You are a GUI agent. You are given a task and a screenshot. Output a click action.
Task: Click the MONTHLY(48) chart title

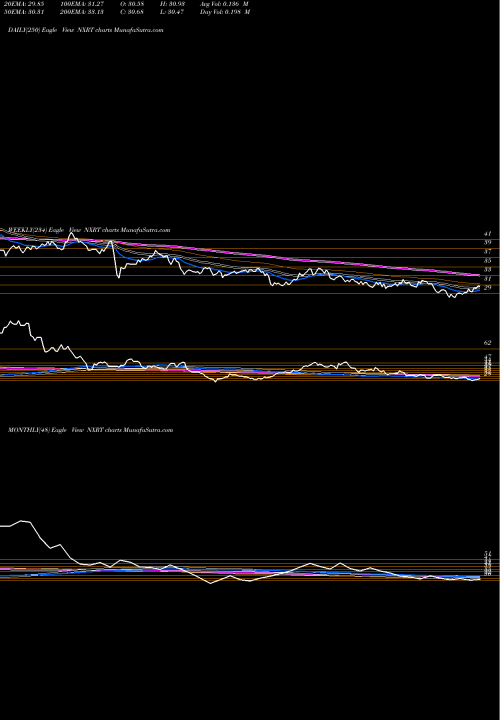point(90,430)
